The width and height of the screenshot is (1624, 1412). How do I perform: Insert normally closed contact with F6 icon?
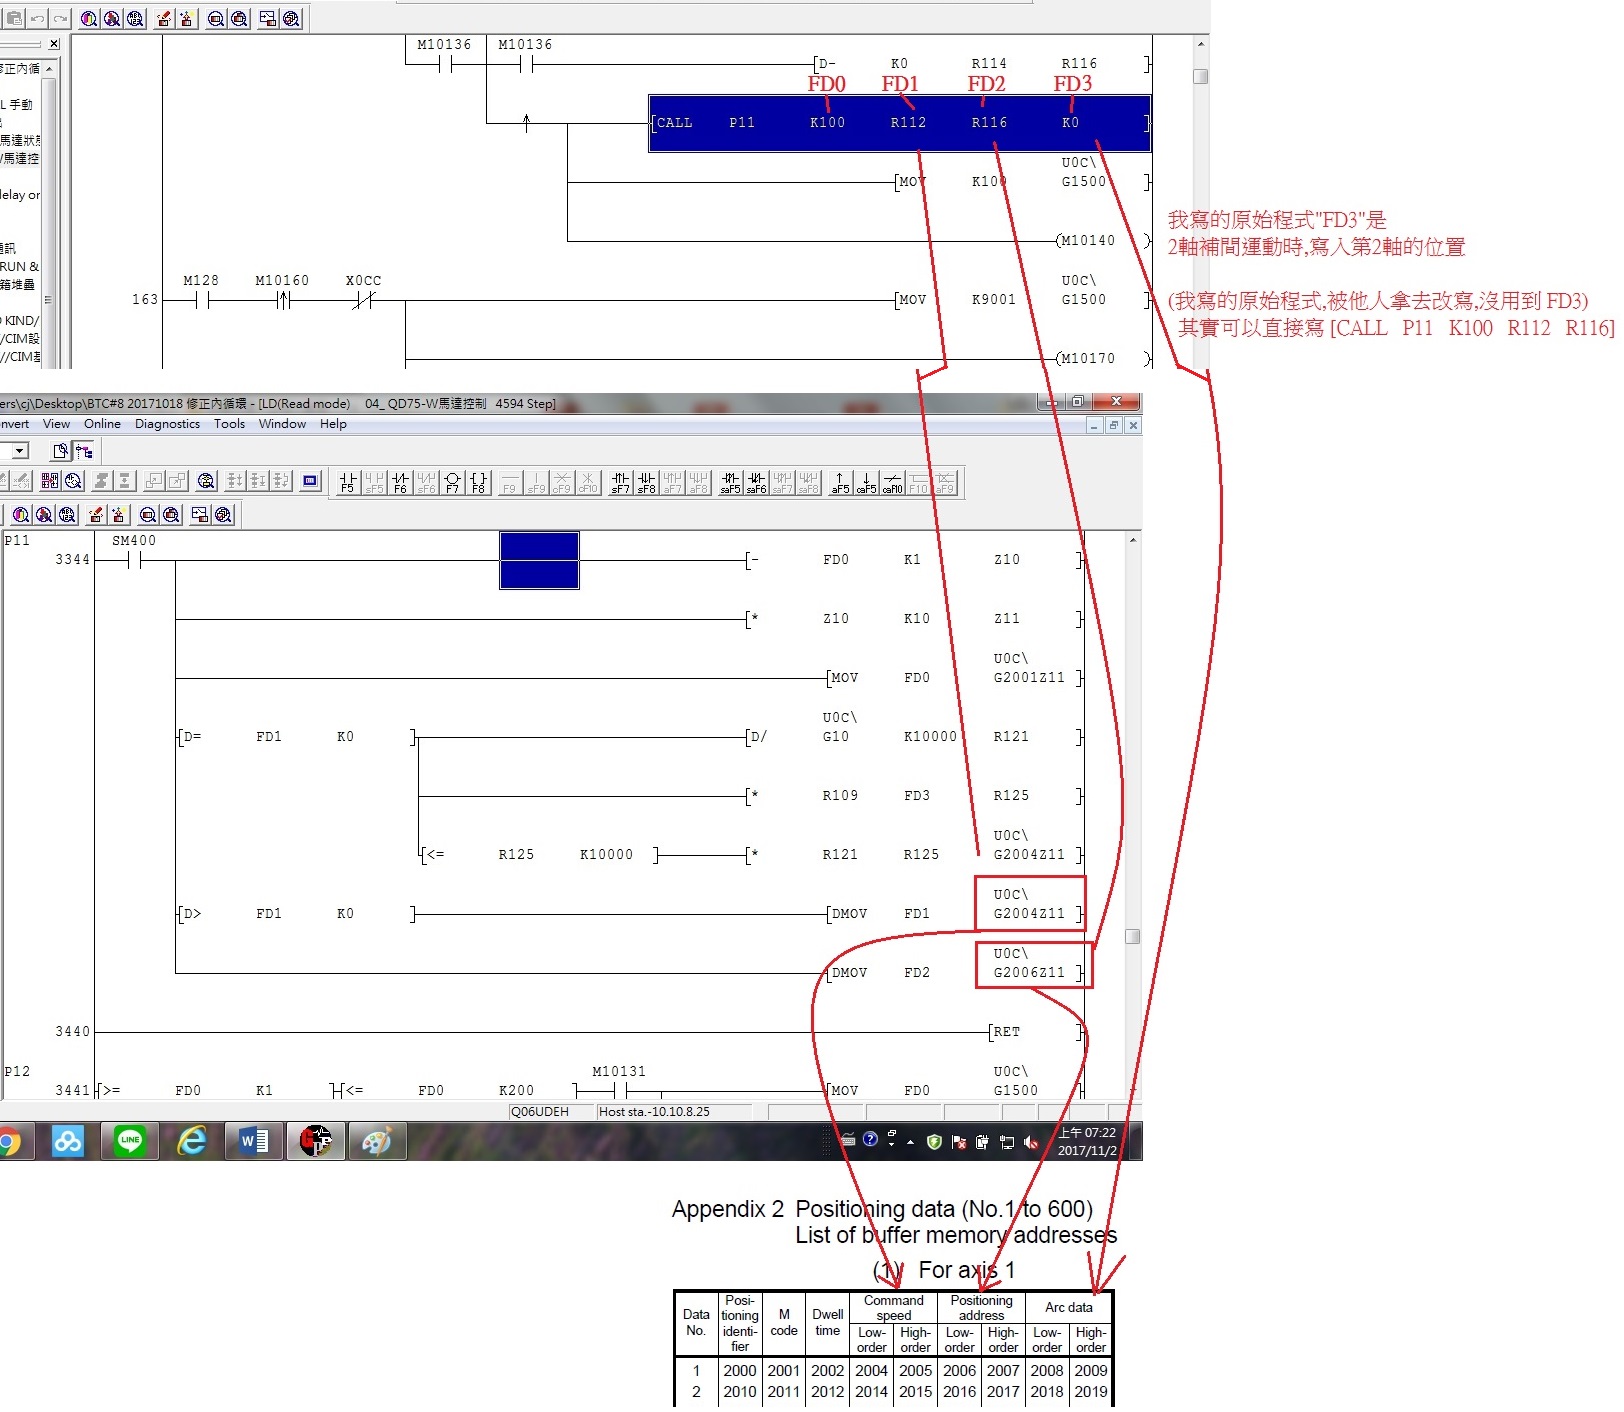pos(400,482)
